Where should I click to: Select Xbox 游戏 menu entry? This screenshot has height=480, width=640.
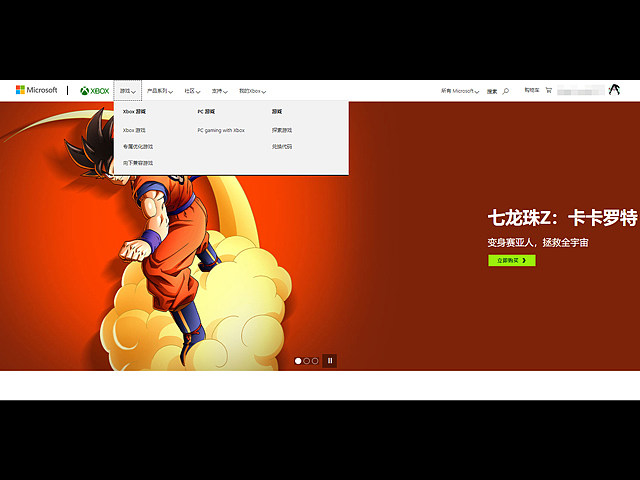tap(134, 130)
